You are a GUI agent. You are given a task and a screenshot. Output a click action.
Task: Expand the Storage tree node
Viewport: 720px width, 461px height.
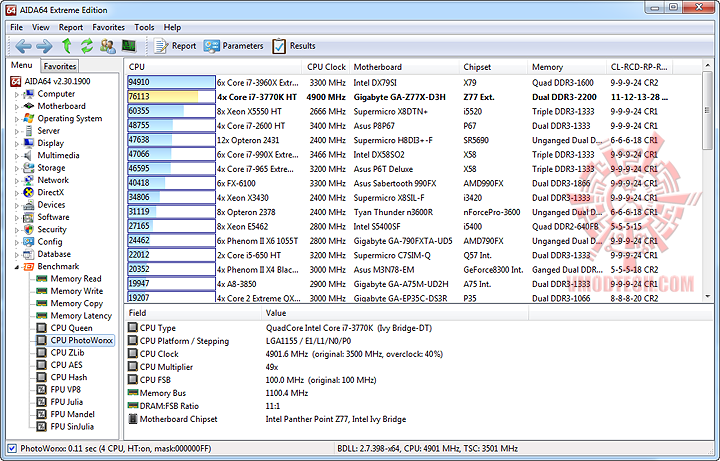tap(17, 168)
